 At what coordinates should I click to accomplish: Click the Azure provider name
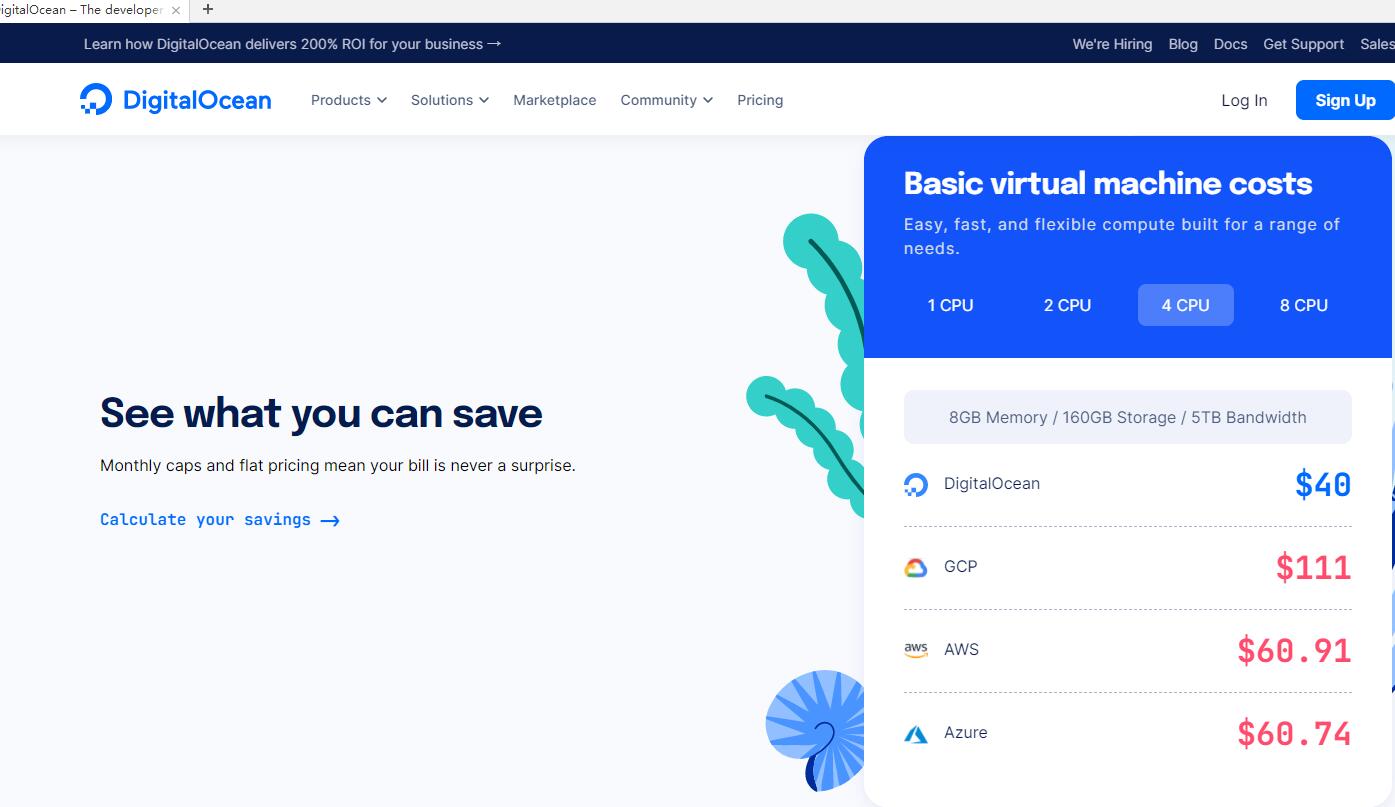[966, 732]
